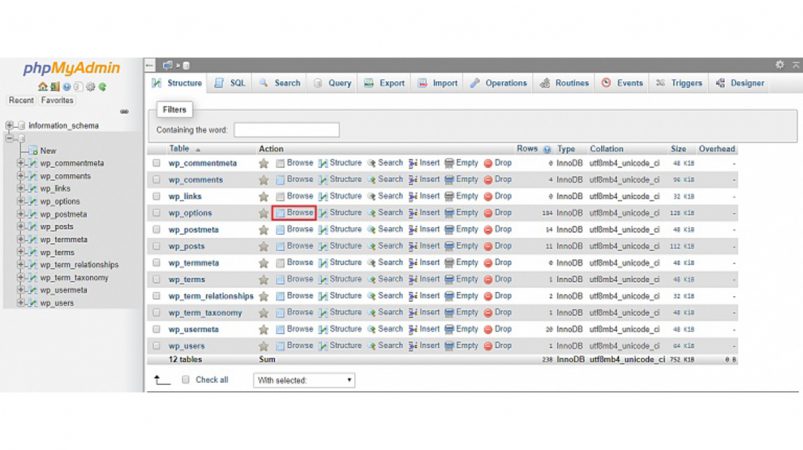Click the Insert icon for wp_users row
The image size is (803, 450).
413,346
